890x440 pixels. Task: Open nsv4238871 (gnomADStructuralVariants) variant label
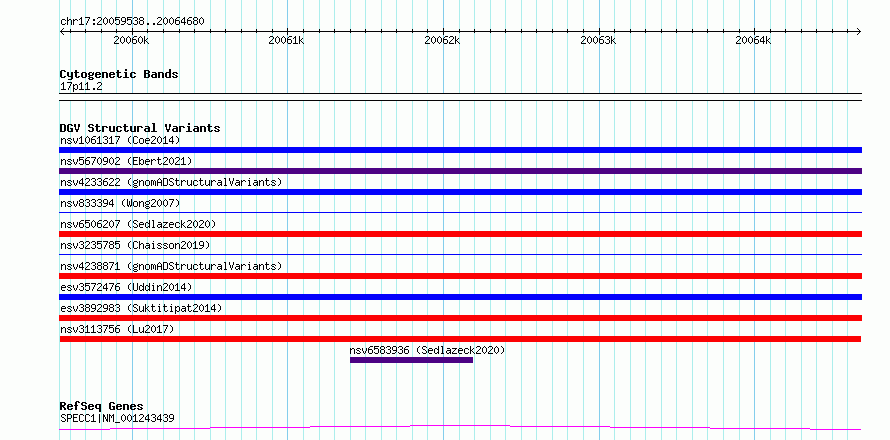click(171, 266)
